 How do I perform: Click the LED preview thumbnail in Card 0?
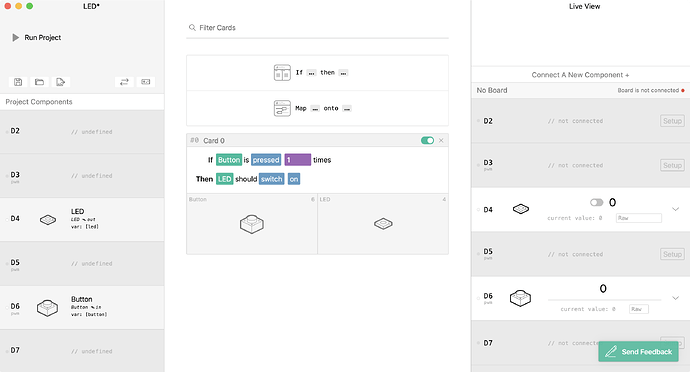coord(383,224)
